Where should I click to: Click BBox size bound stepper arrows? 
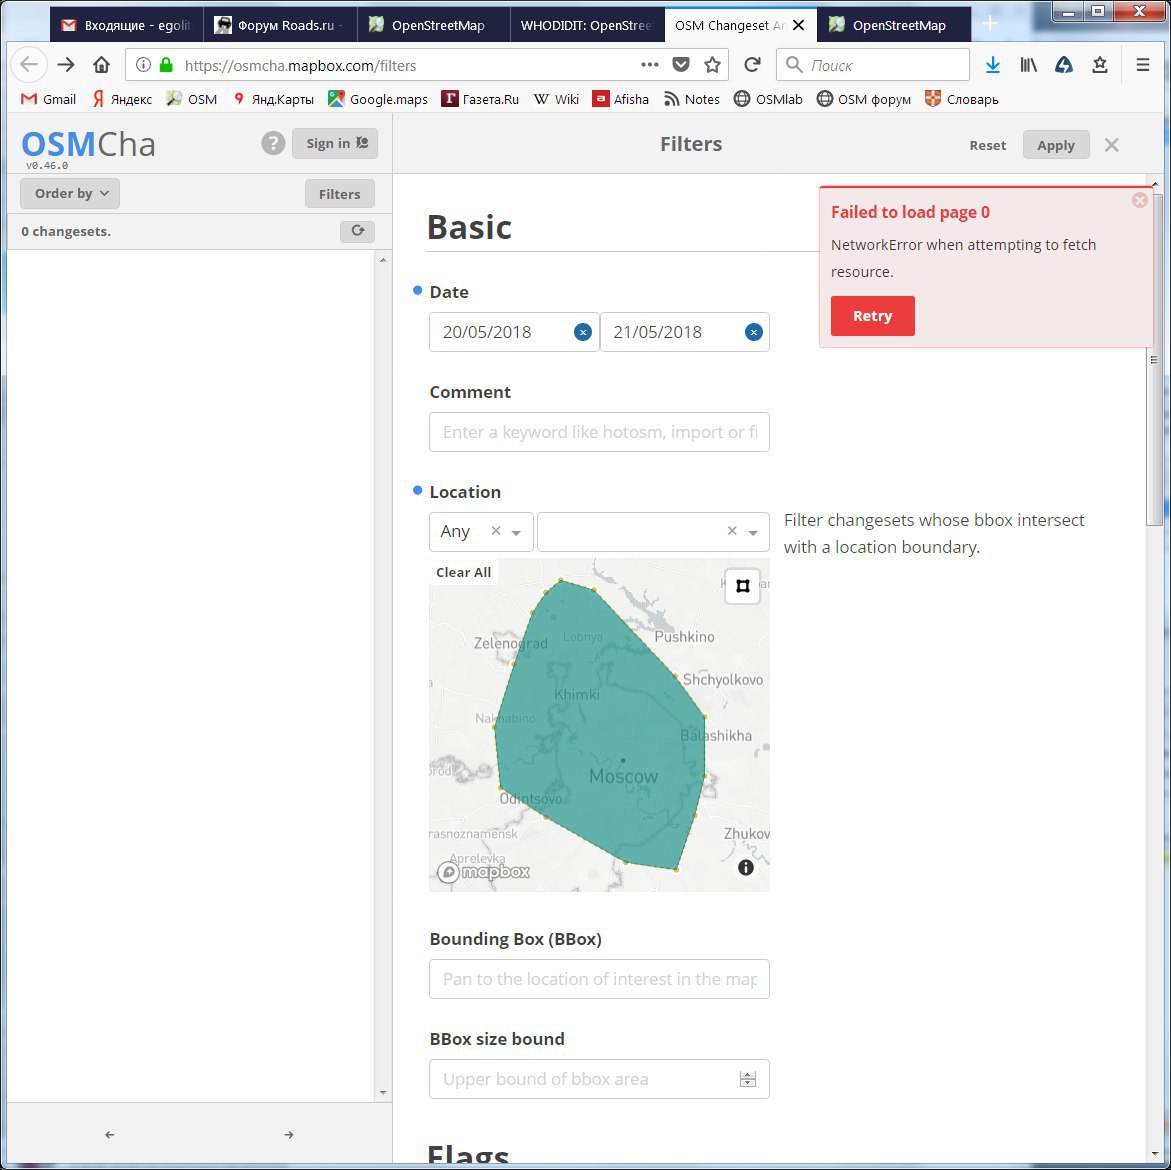pyautogui.click(x=748, y=1079)
